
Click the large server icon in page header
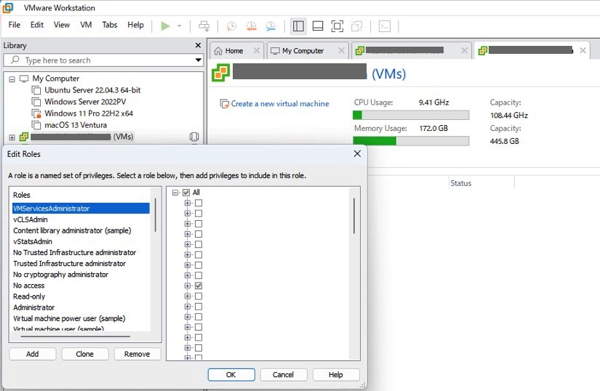221,72
